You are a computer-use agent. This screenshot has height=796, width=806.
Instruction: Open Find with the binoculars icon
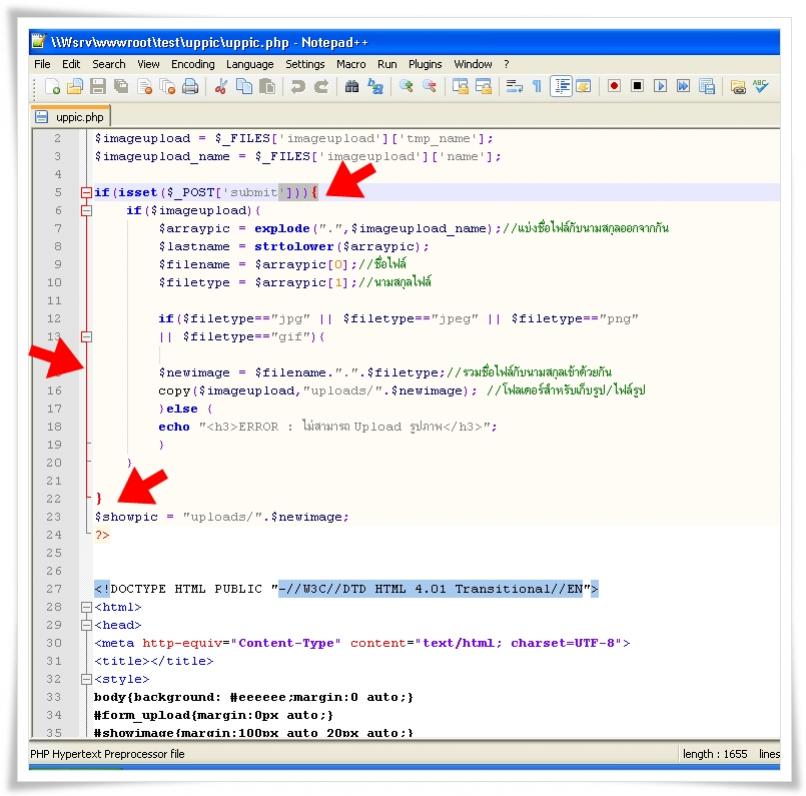(352, 86)
